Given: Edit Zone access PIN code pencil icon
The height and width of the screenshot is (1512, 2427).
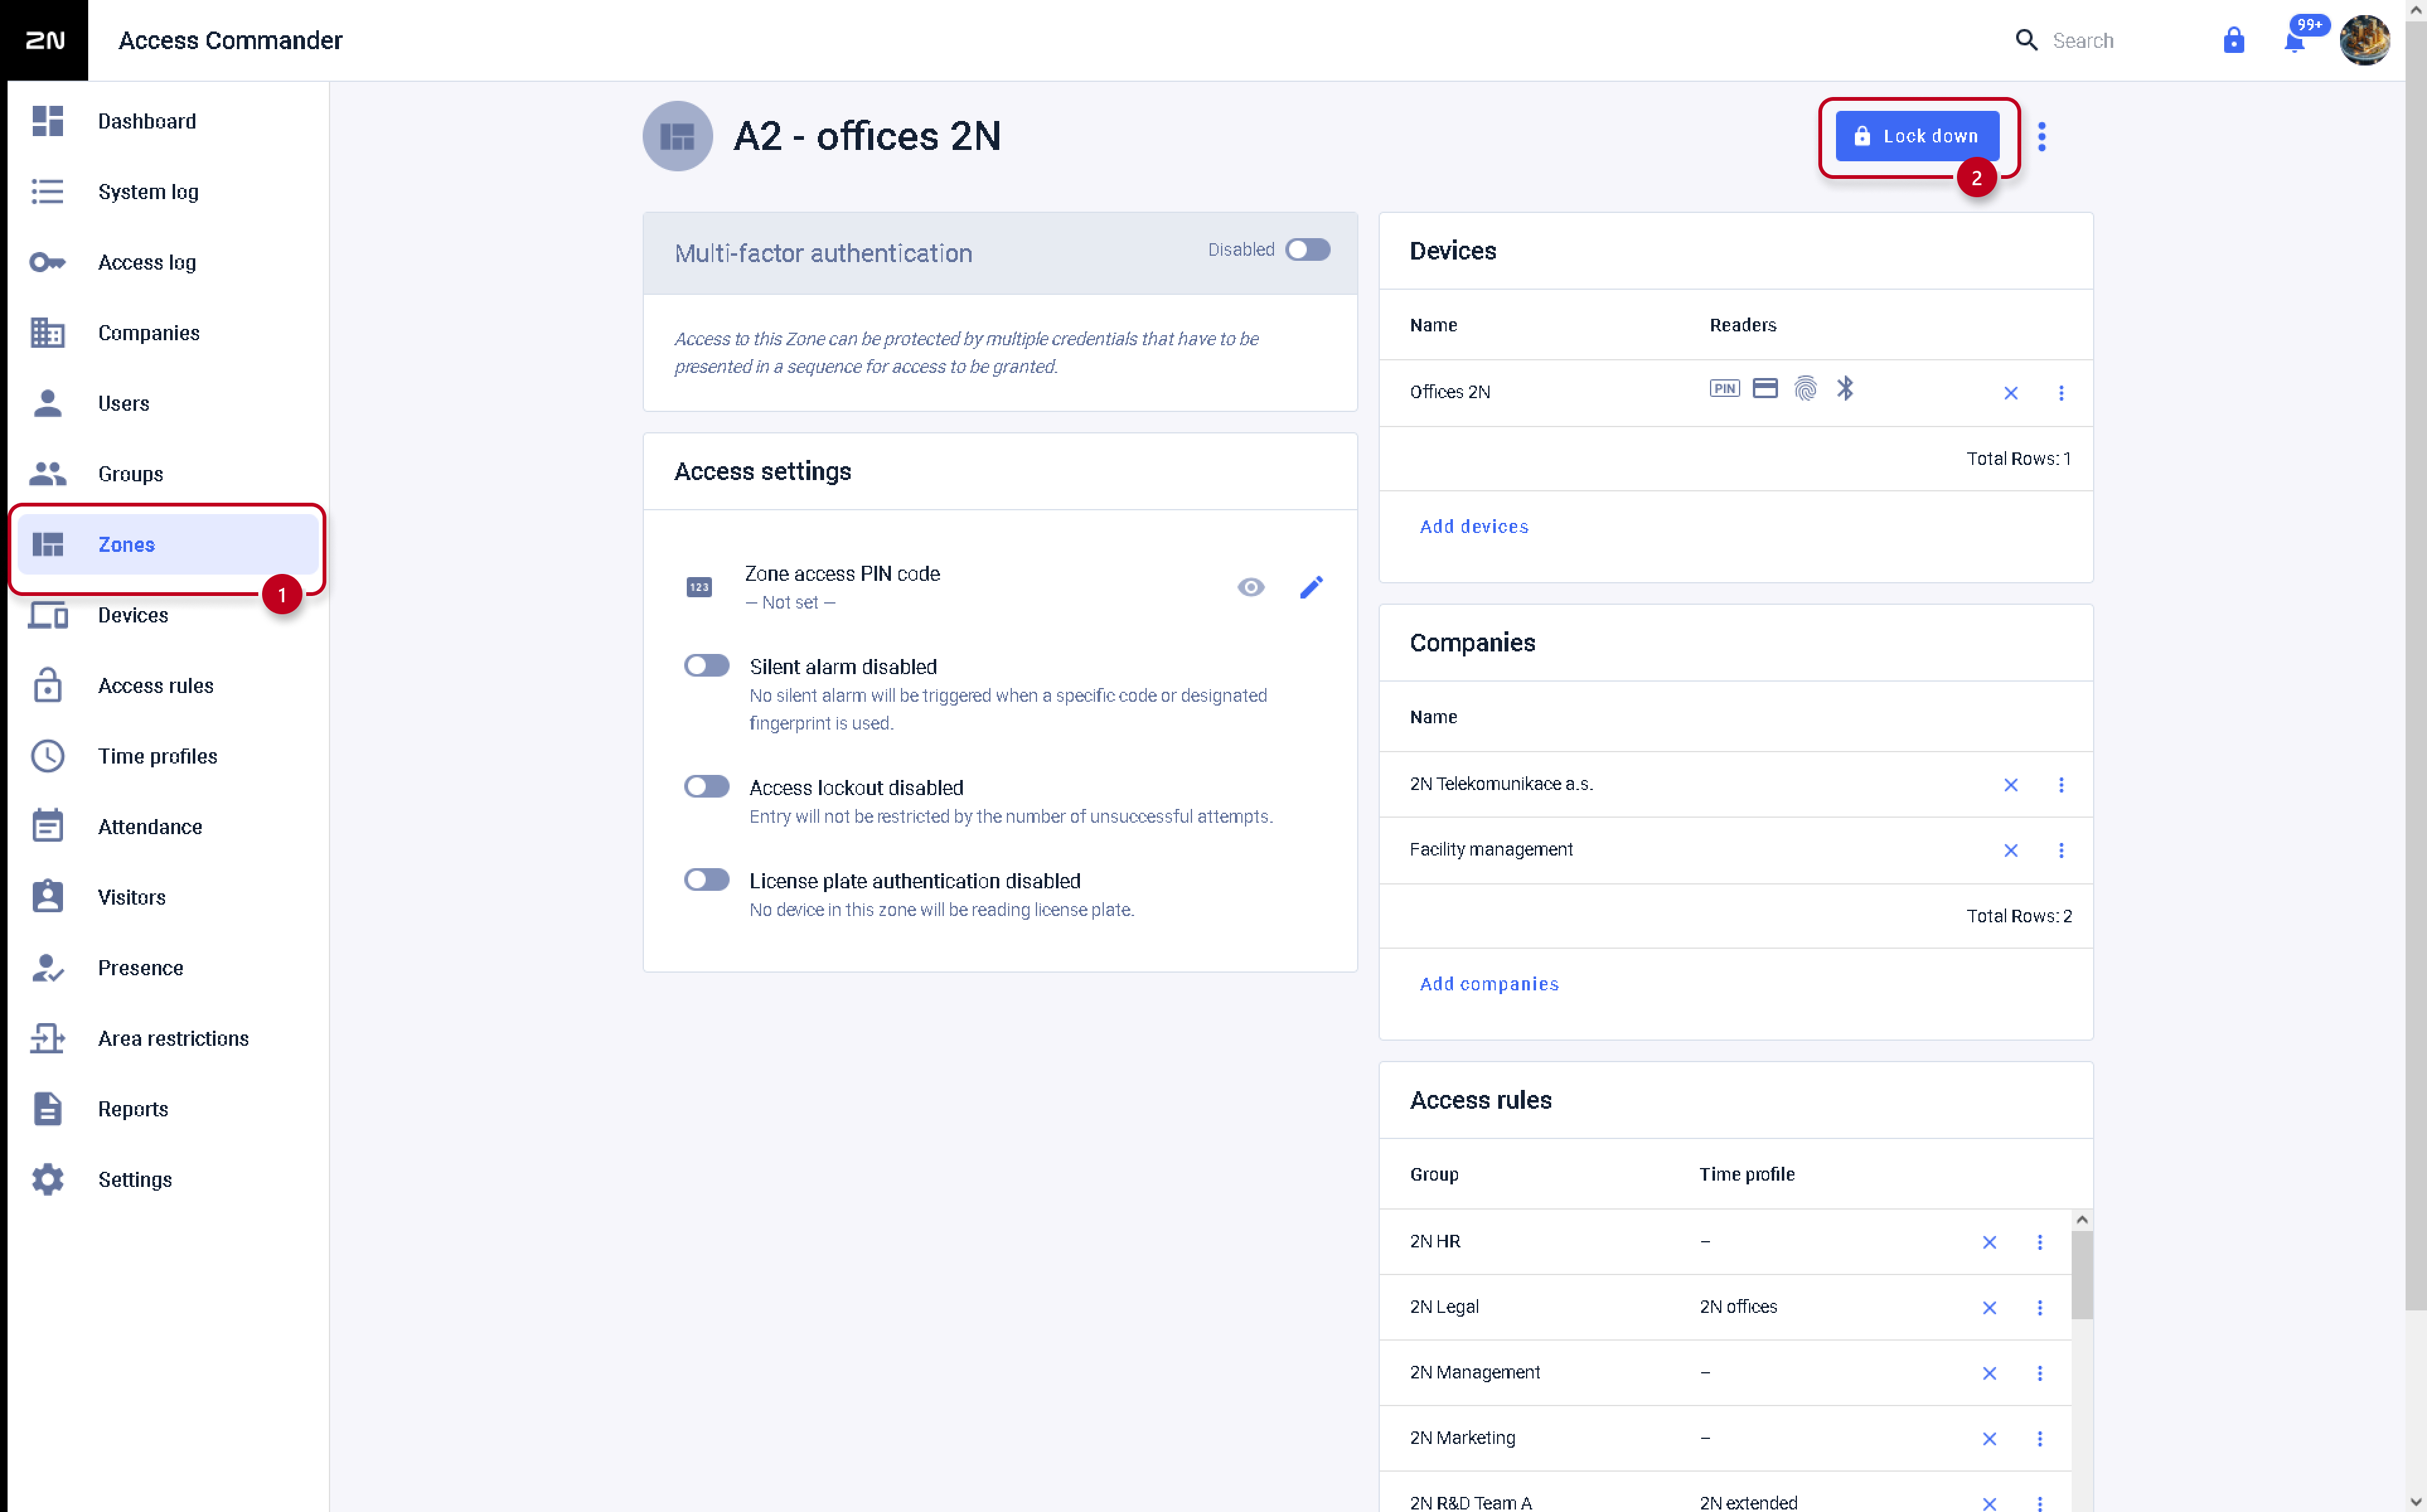Looking at the screenshot, I should tap(1311, 587).
